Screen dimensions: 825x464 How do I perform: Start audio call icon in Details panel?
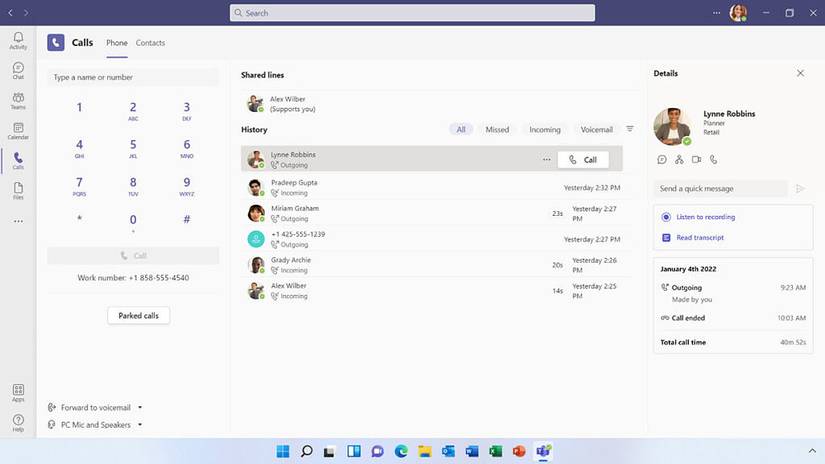tap(713, 159)
